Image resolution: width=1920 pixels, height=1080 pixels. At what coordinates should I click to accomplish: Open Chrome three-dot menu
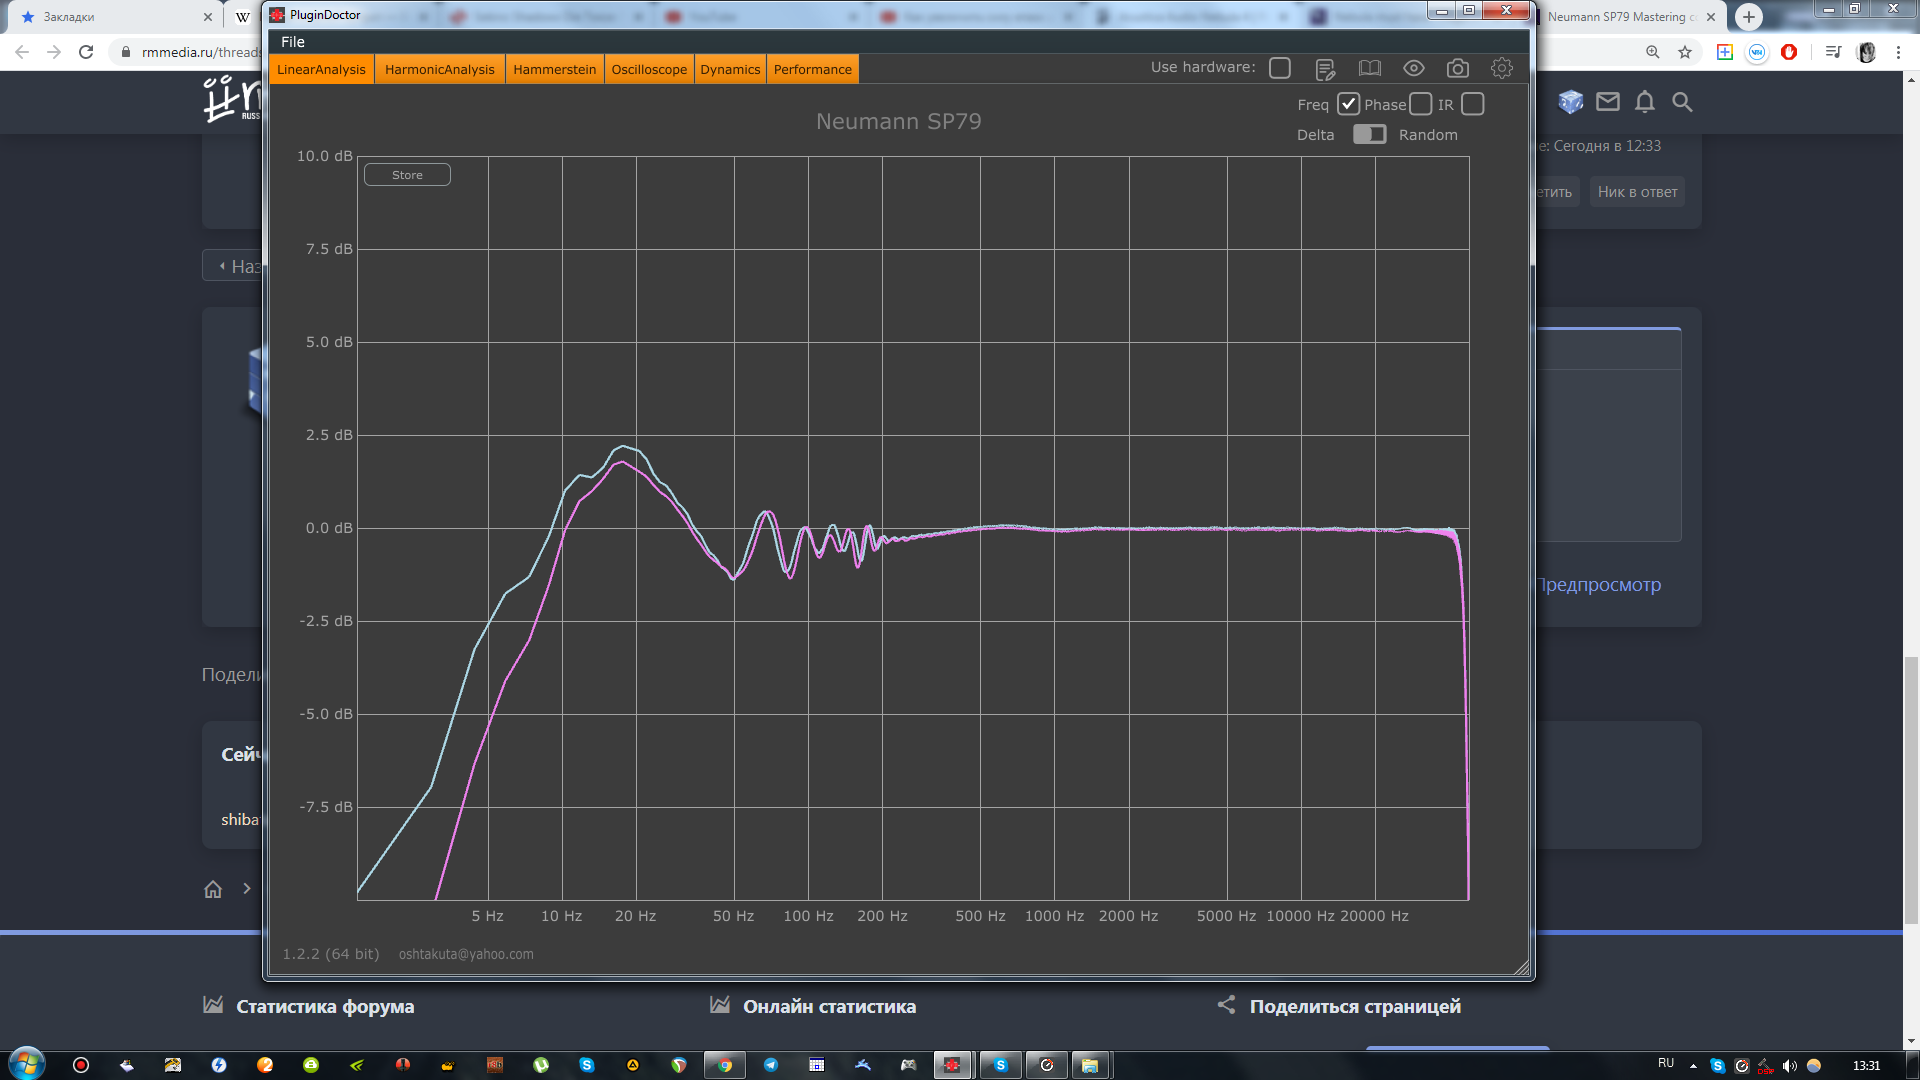[x=1898, y=52]
